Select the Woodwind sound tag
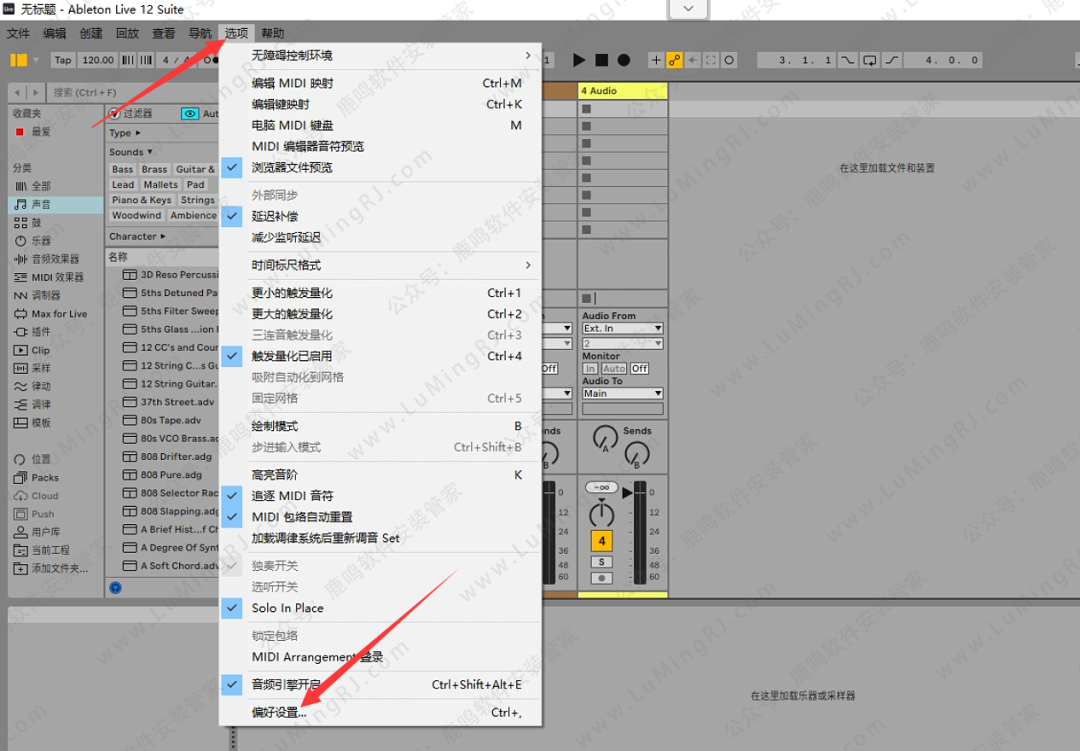 [136, 215]
